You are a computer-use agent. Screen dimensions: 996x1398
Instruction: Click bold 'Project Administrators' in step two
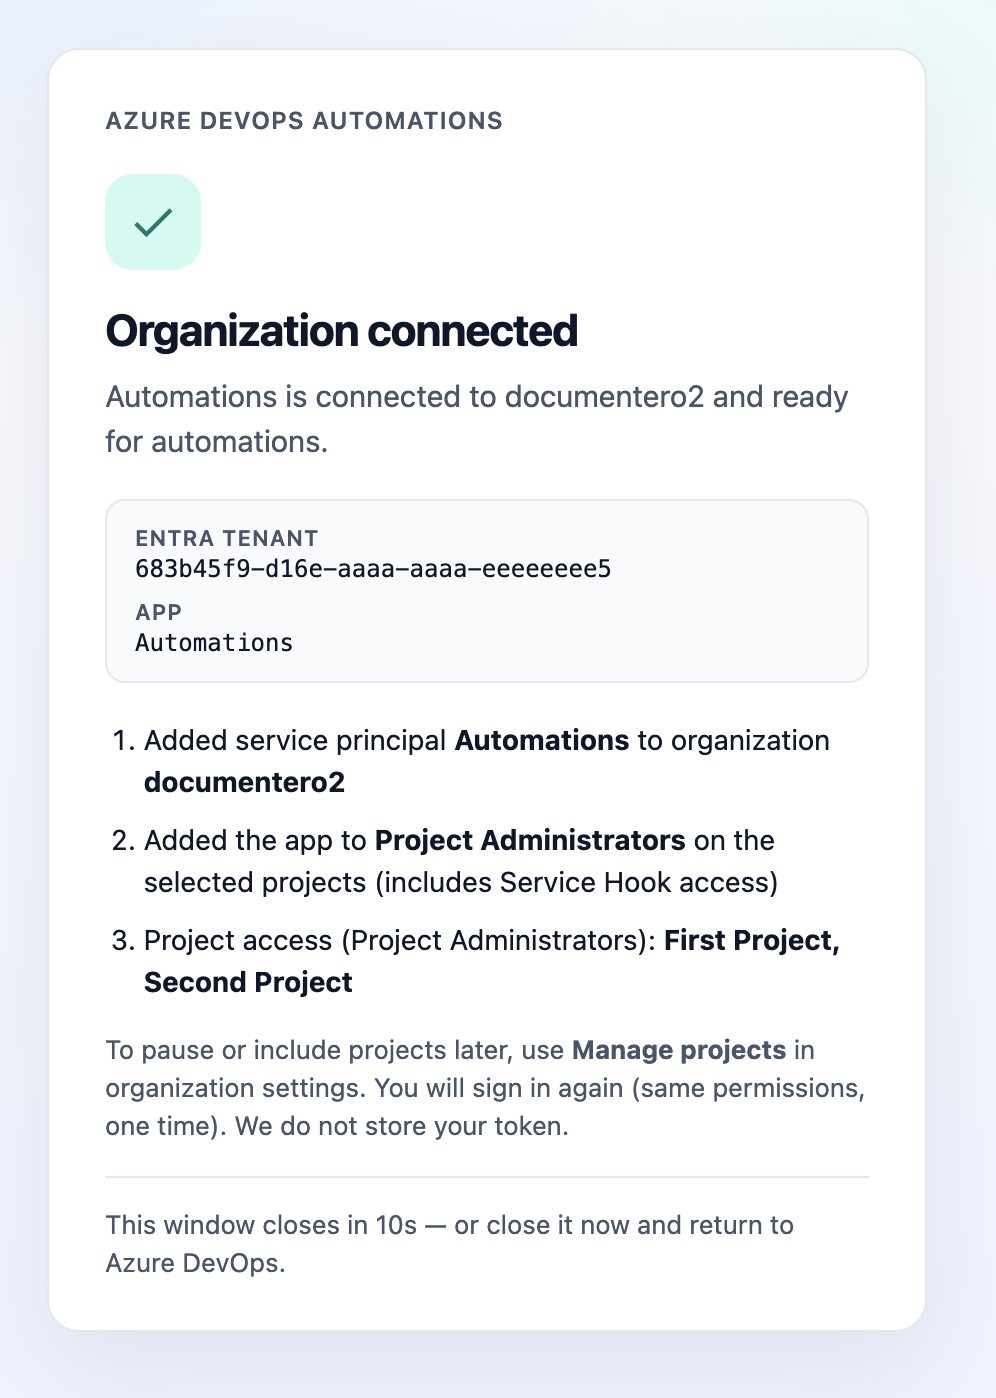tap(530, 840)
